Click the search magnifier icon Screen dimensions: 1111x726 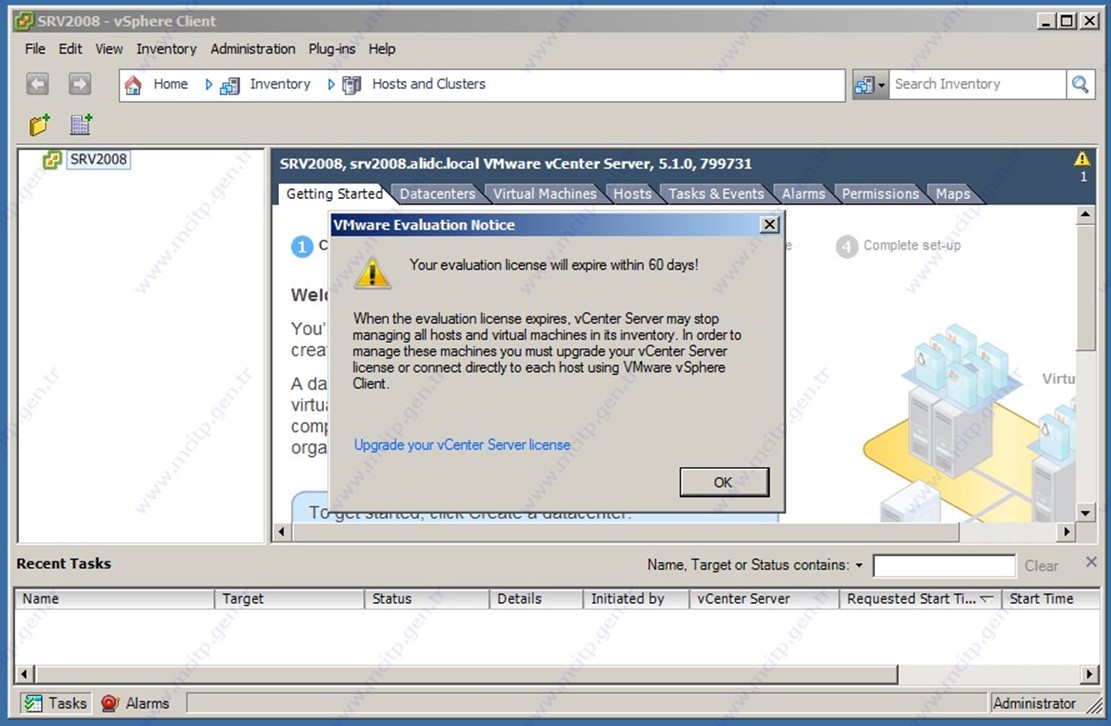point(1080,85)
